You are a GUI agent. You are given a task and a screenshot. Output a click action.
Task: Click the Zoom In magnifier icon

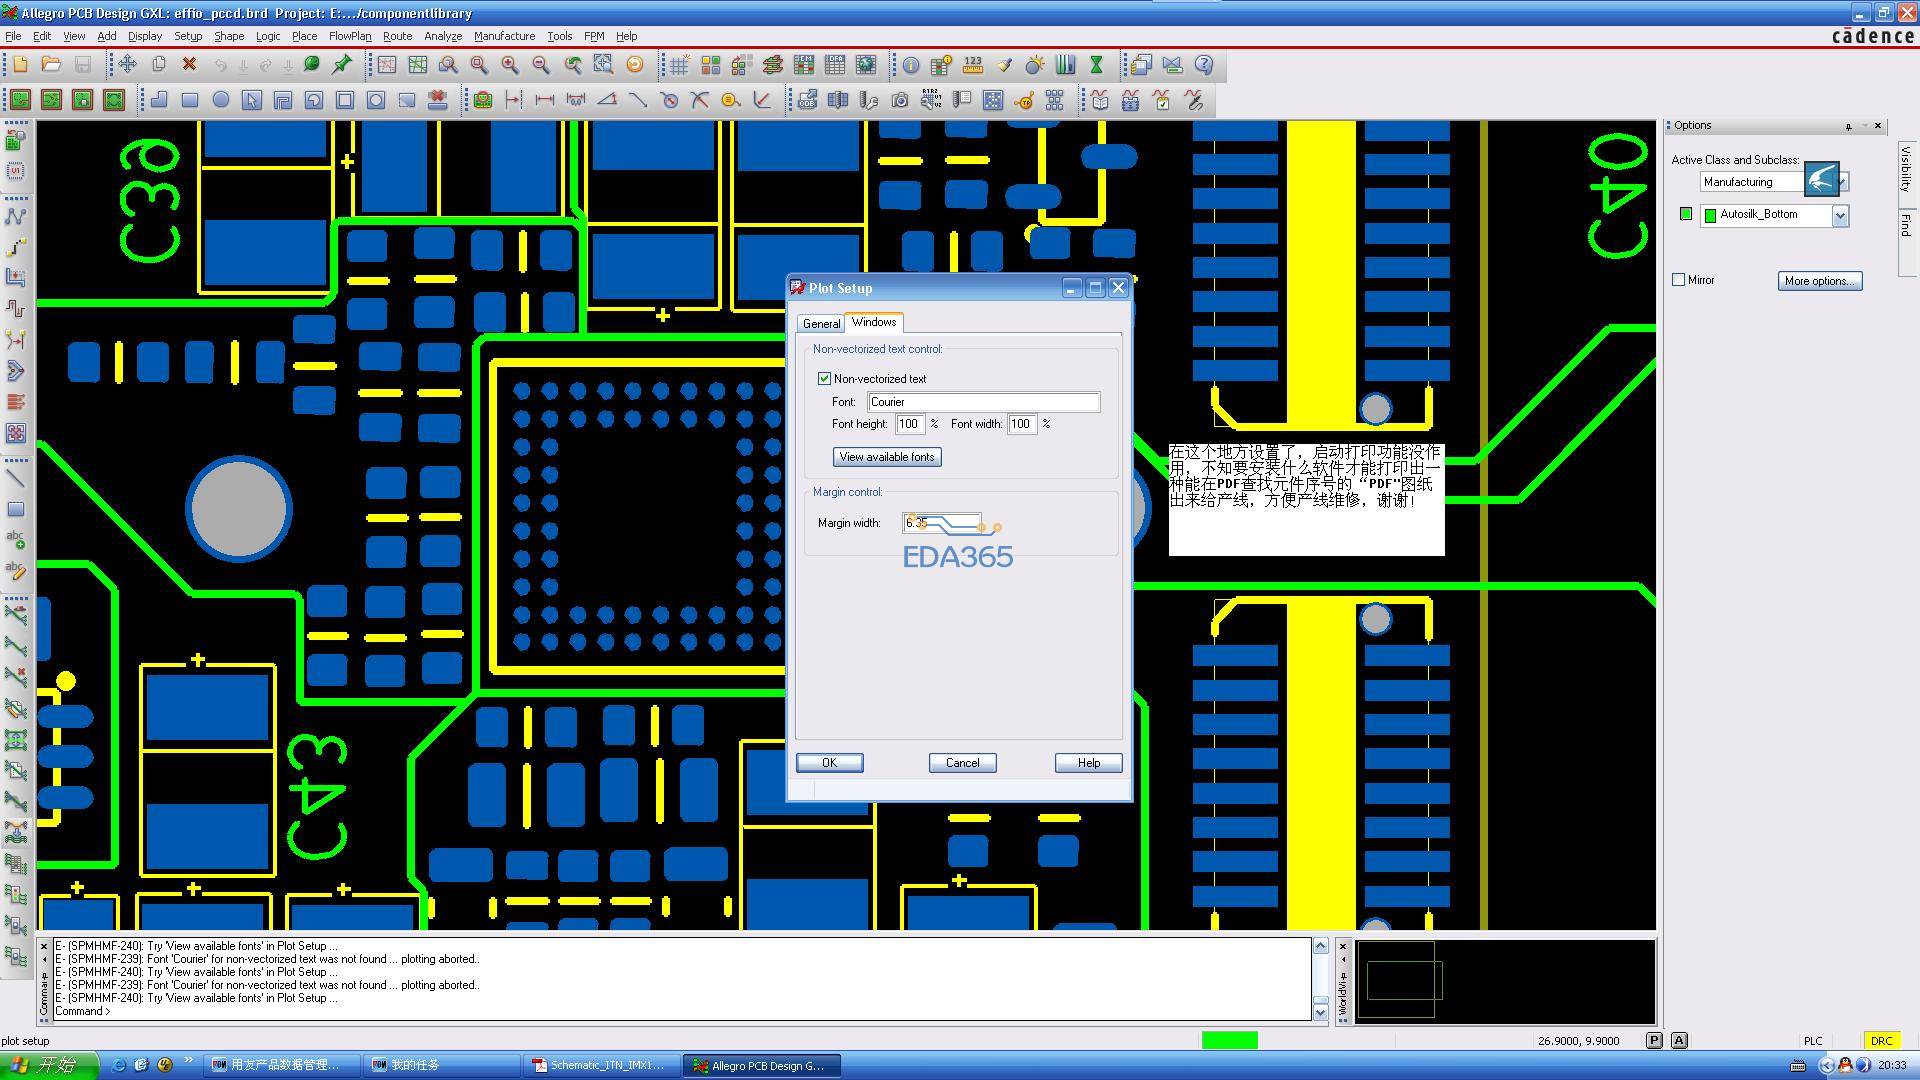pos(510,65)
